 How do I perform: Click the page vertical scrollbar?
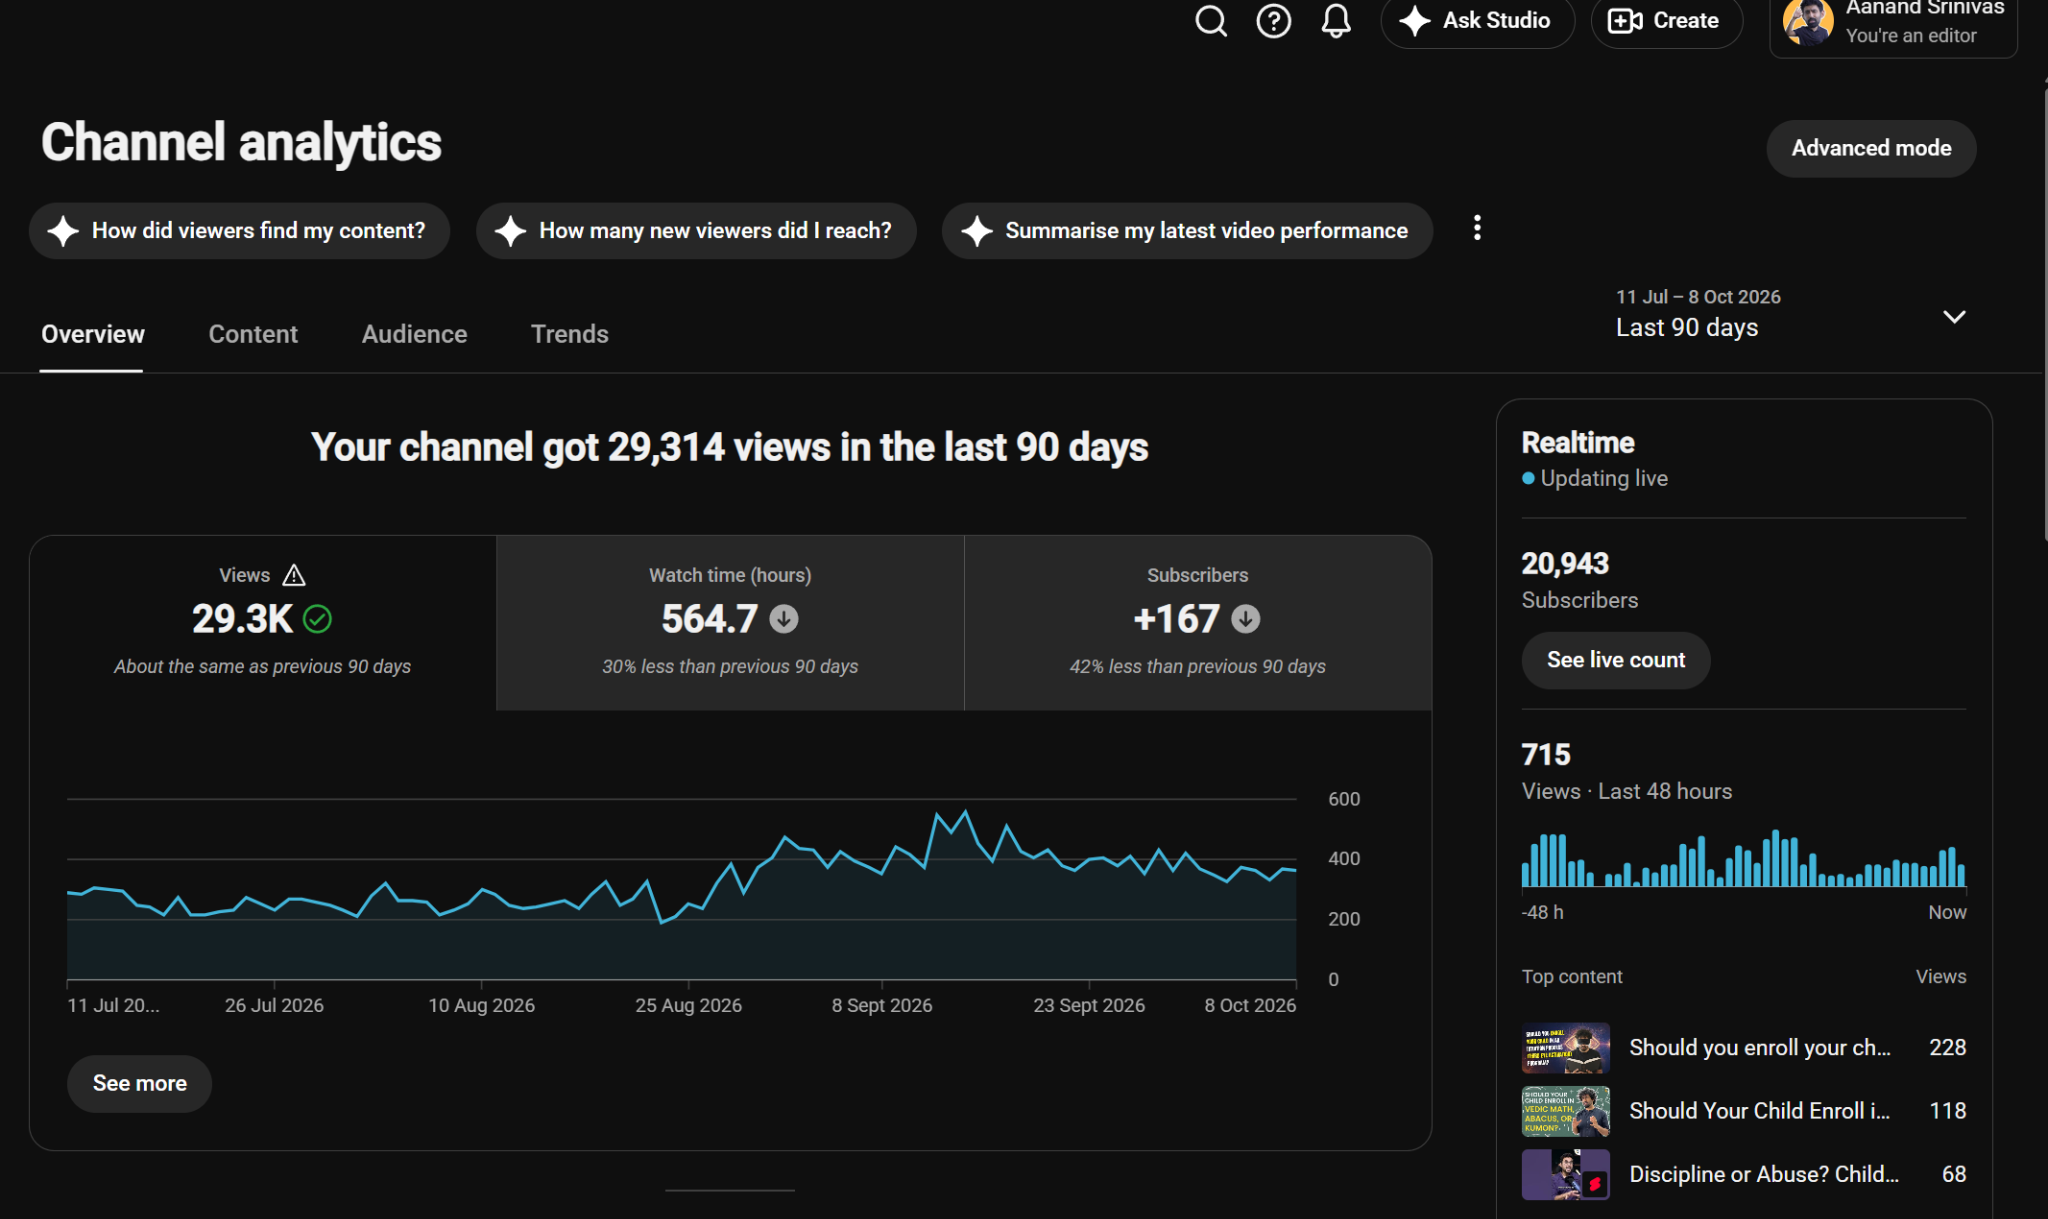pos(2044,315)
